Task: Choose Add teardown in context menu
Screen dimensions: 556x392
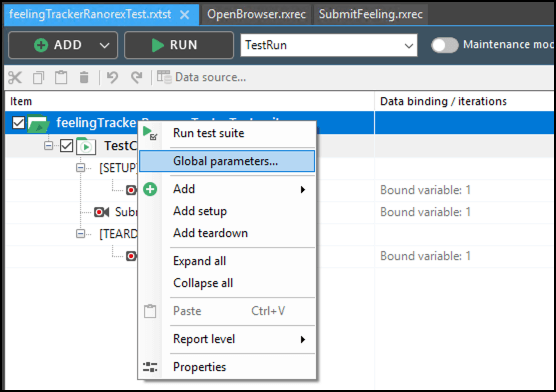Action: tap(227, 233)
